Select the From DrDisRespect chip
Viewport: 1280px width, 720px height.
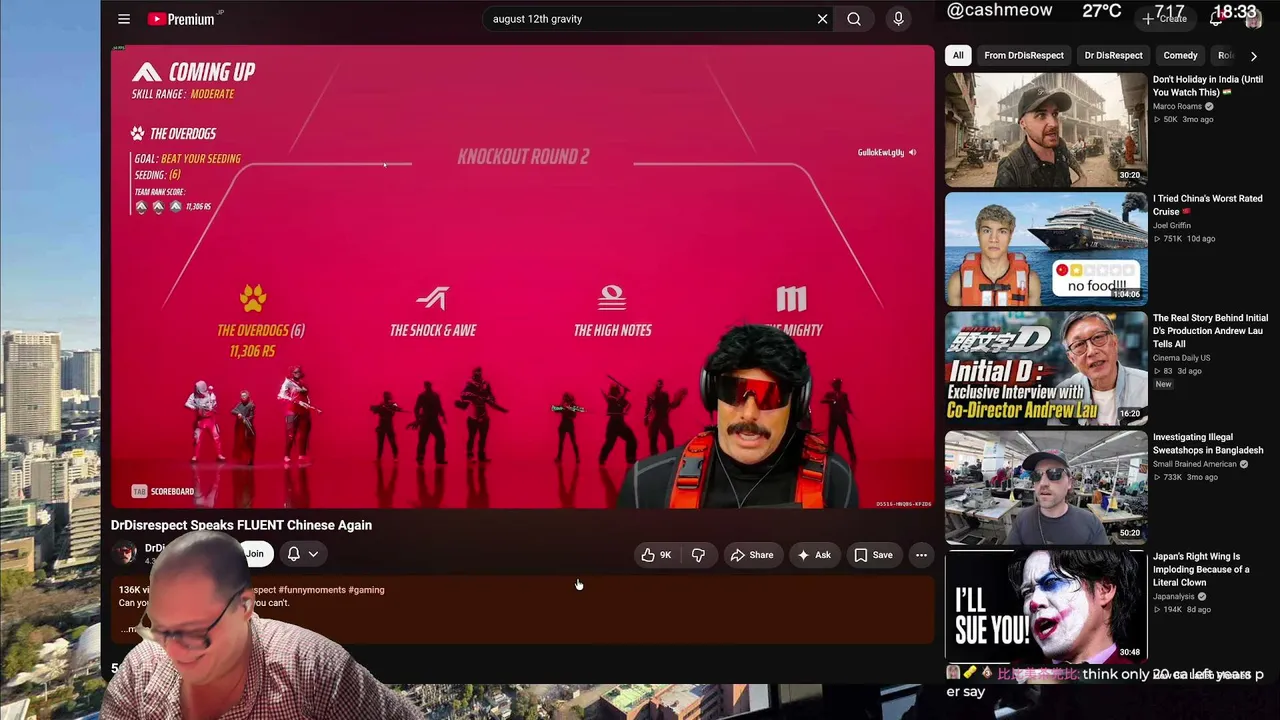pyautogui.click(x=1023, y=56)
